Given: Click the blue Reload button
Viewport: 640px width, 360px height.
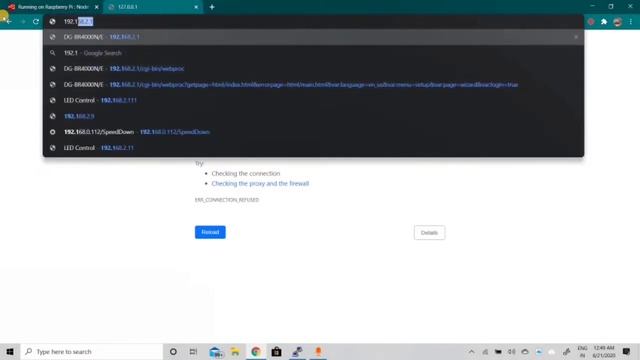Looking at the screenshot, I should [x=210, y=232].
